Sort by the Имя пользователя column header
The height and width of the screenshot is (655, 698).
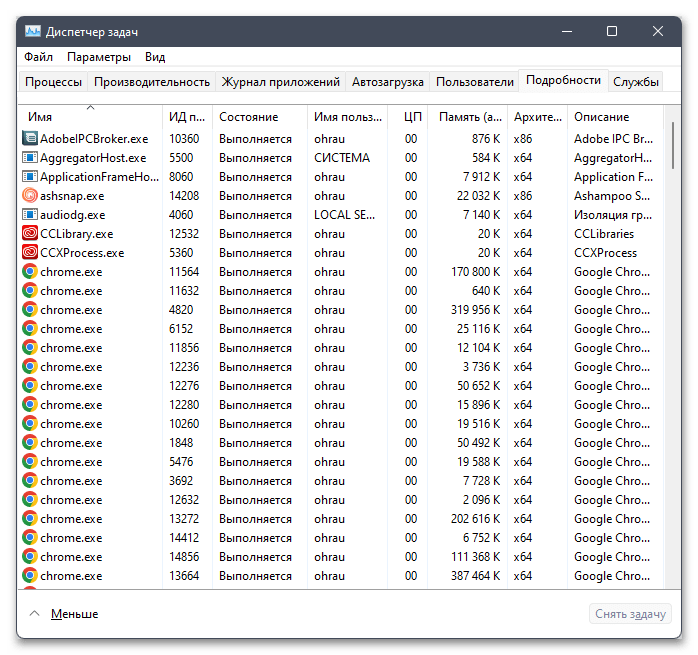pyautogui.click(x=348, y=117)
